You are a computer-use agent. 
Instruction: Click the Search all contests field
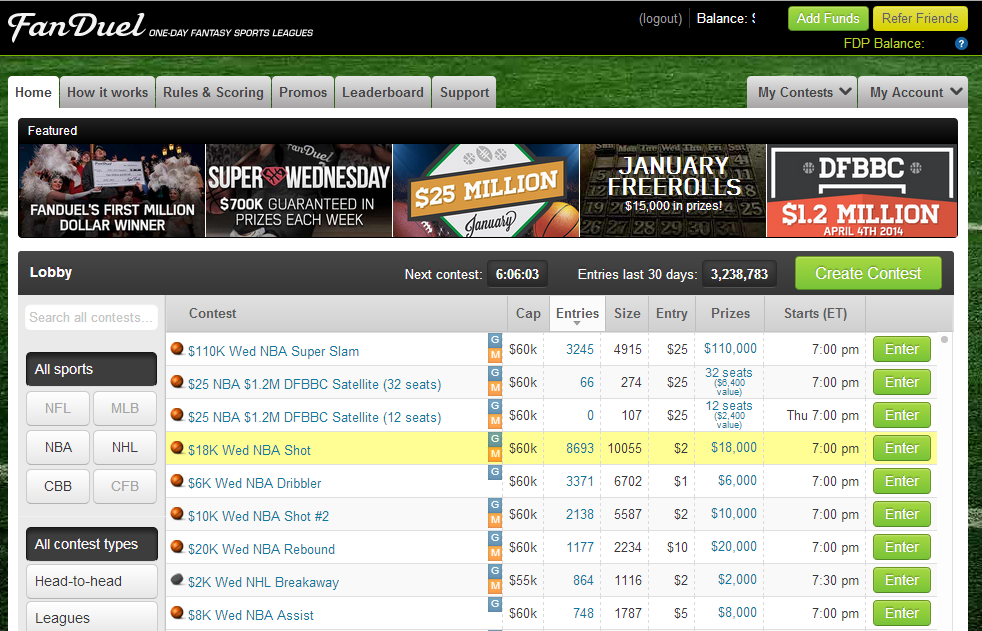(91, 318)
